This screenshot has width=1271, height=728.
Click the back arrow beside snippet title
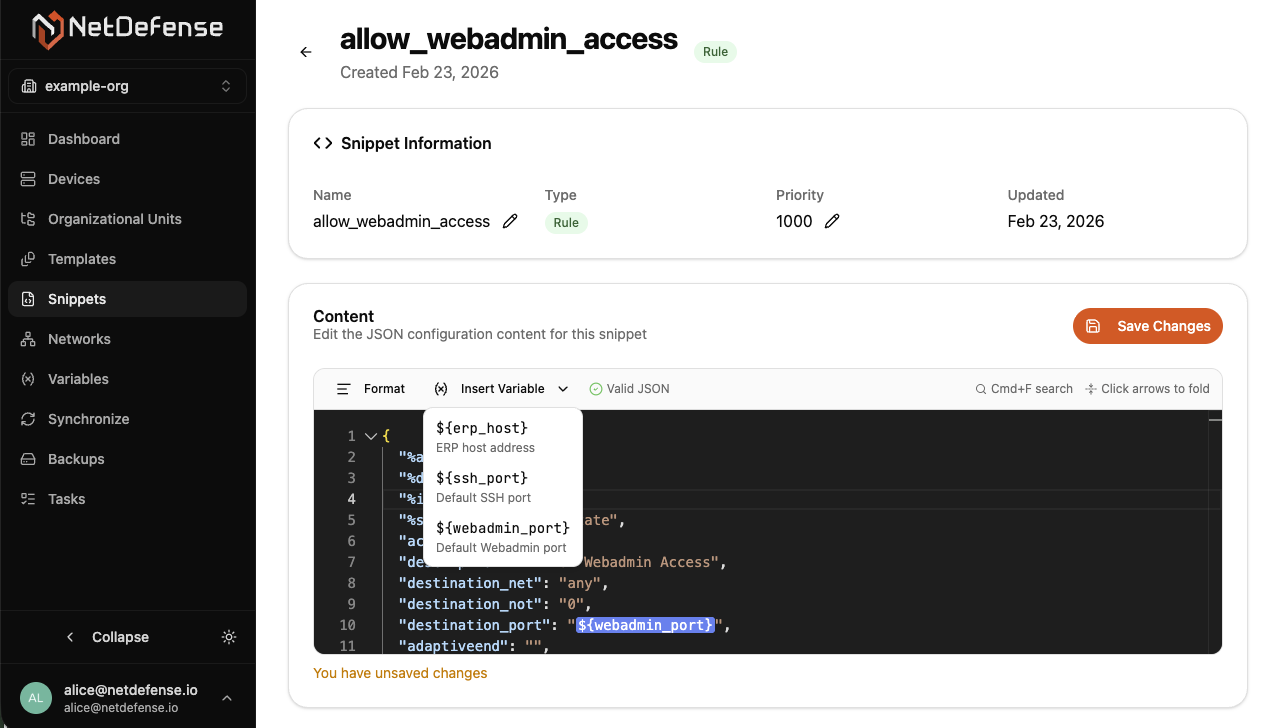pyautogui.click(x=306, y=52)
